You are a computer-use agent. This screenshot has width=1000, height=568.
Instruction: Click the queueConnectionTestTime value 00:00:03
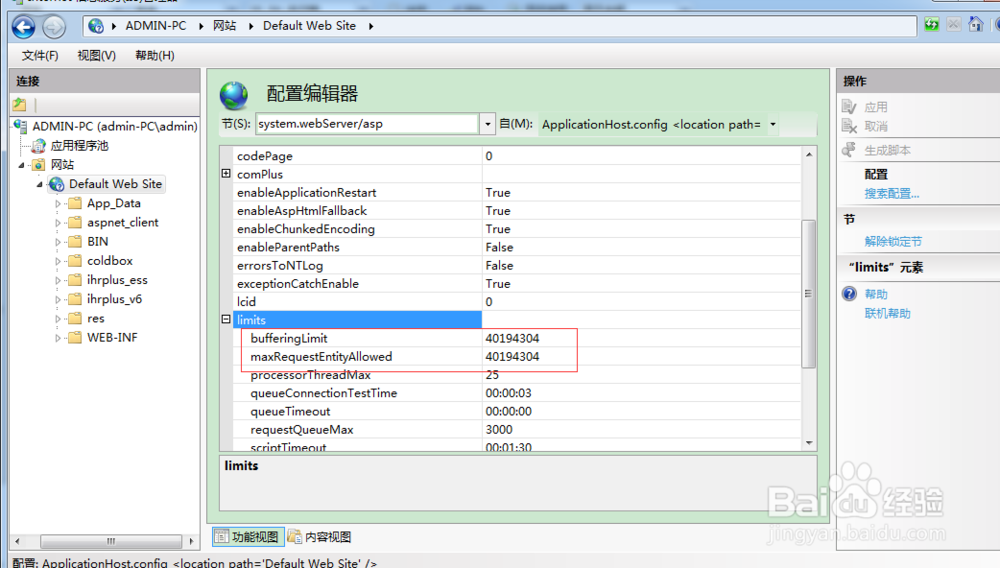pyautogui.click(x=508, y=393)
